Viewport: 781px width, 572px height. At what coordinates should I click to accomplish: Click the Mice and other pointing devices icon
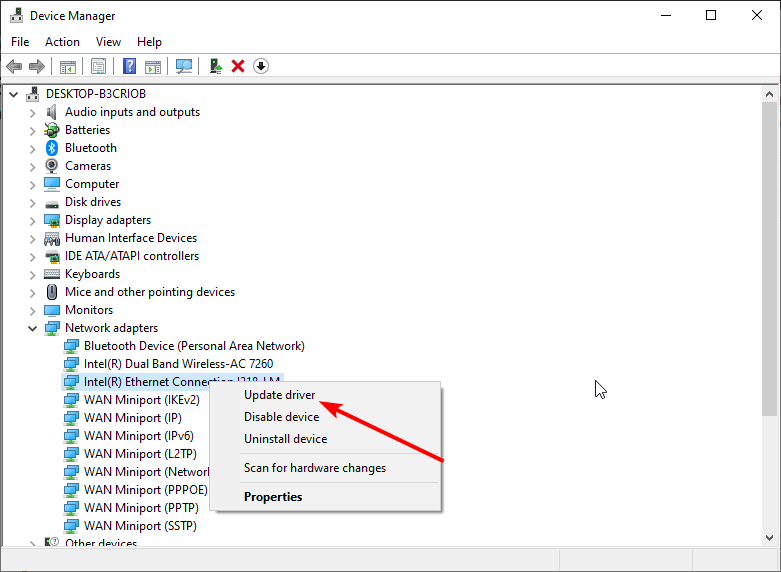coord(51,292)
